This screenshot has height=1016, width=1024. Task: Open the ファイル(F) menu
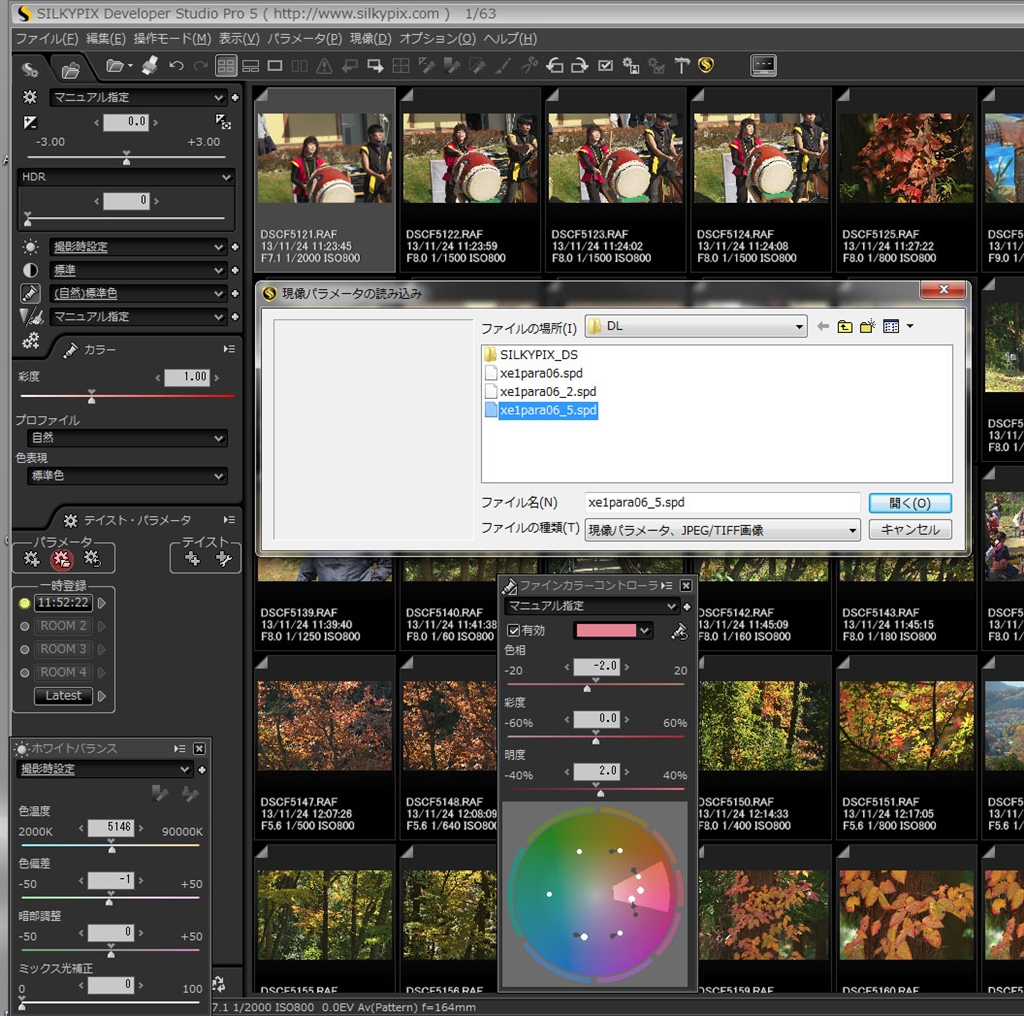pos(46,39)
